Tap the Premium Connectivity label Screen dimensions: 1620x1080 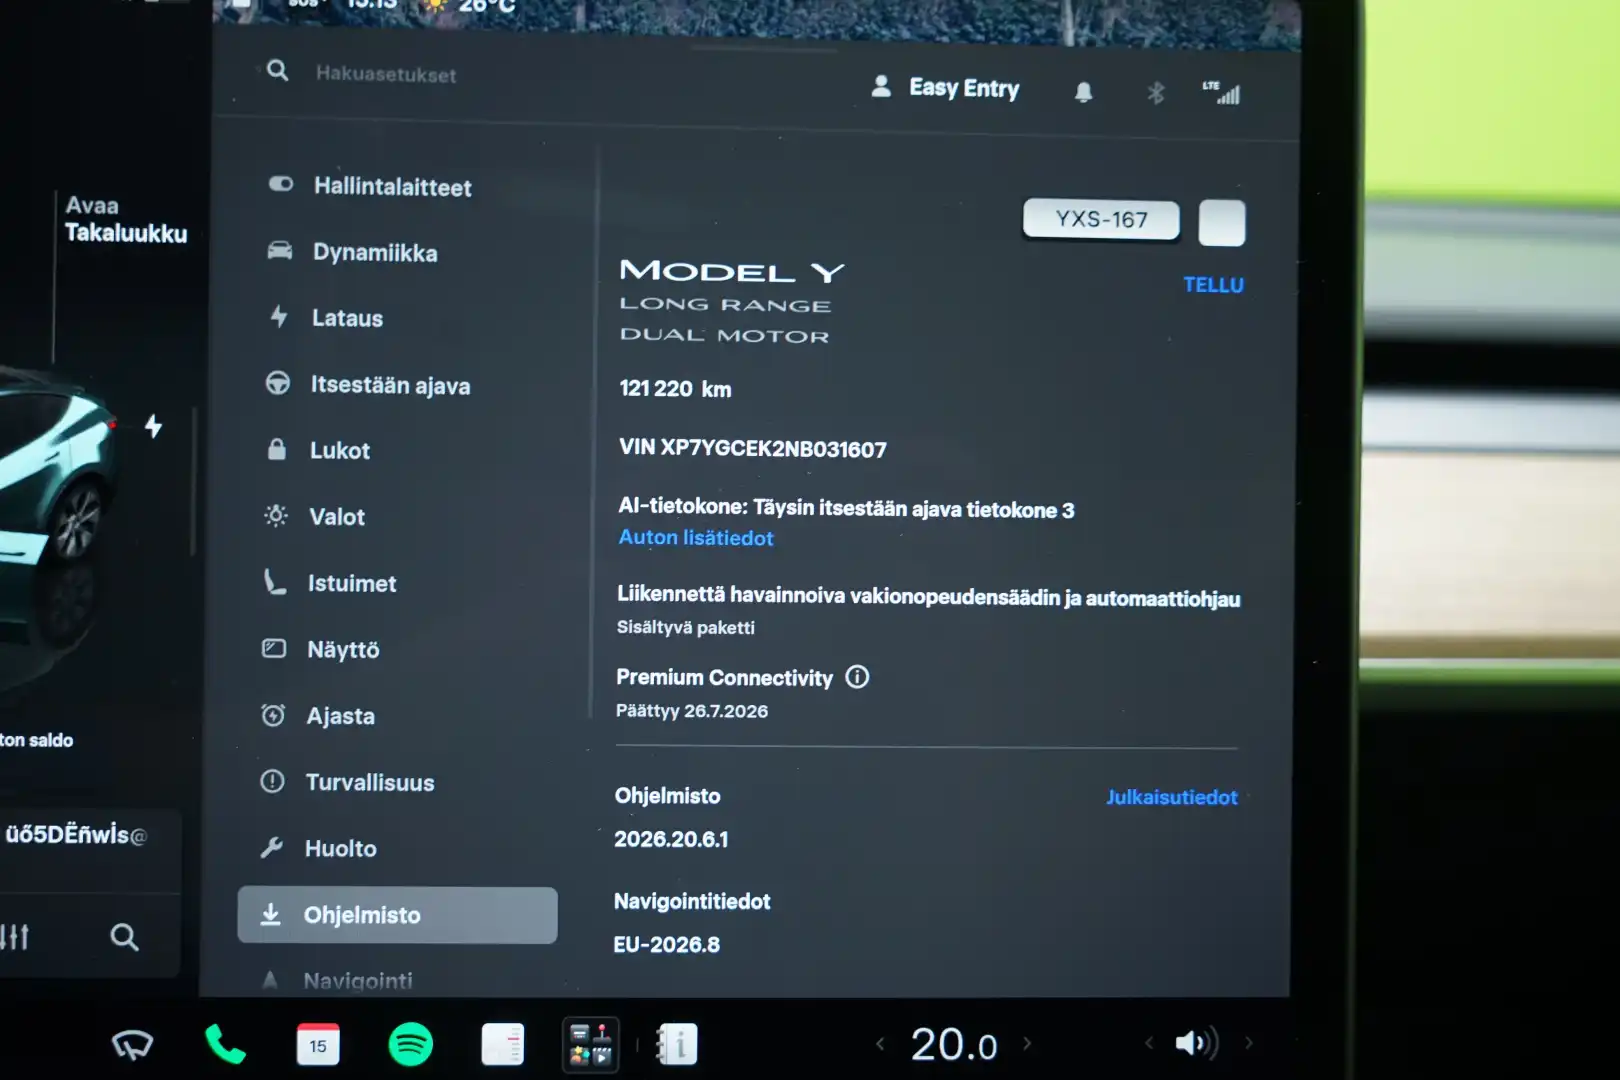724,677
